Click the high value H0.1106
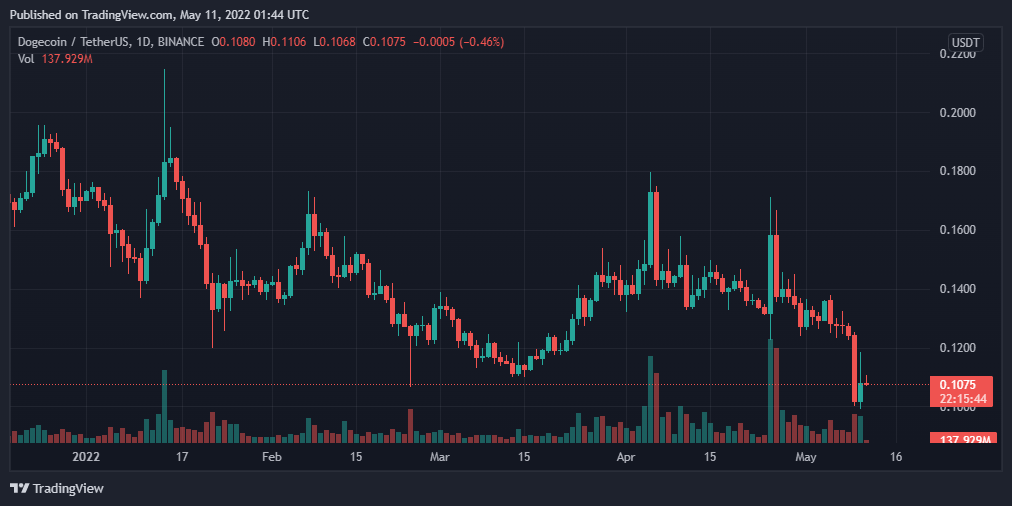The width and height of the screenshot is (1012, 506). pos(283,42)
